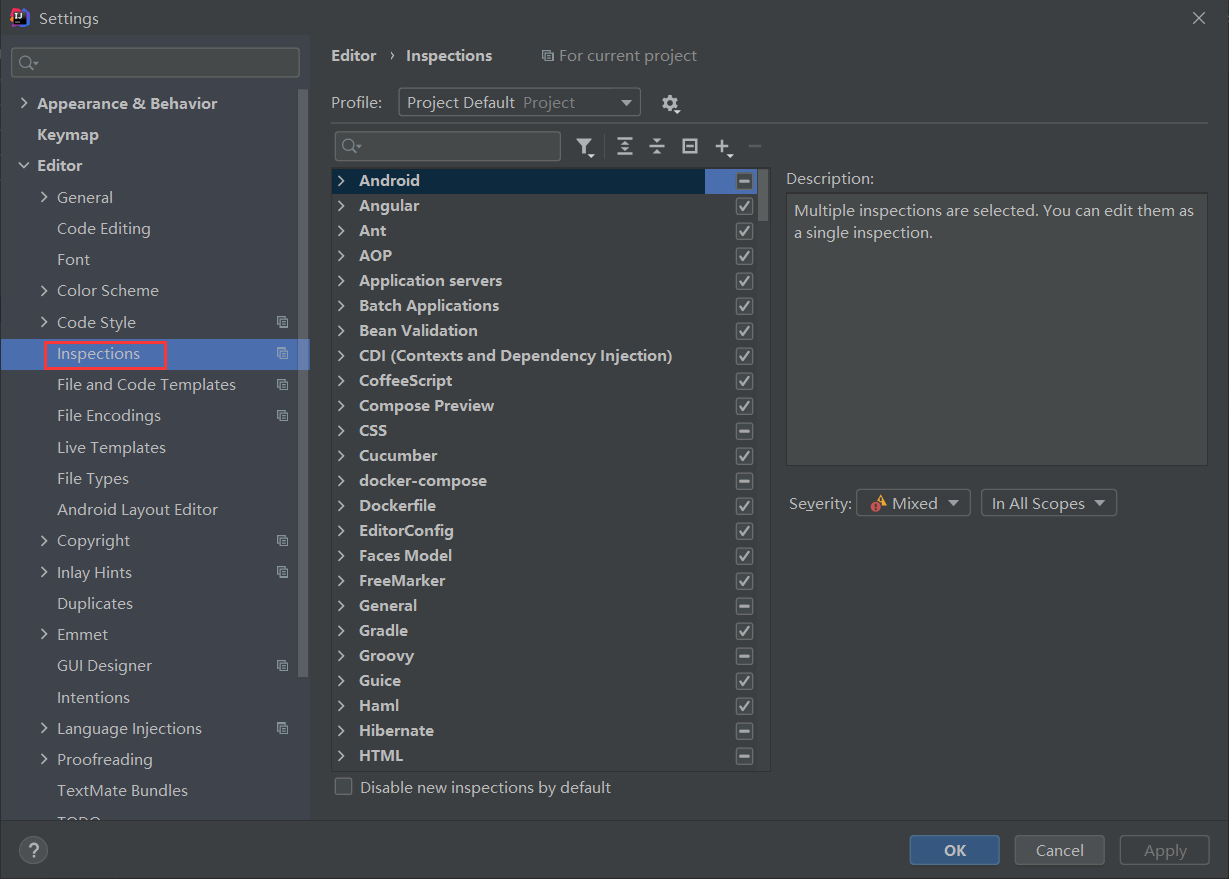
Task: Toggle the Android inspections checkbox
Action: click(x=744, y=181)
